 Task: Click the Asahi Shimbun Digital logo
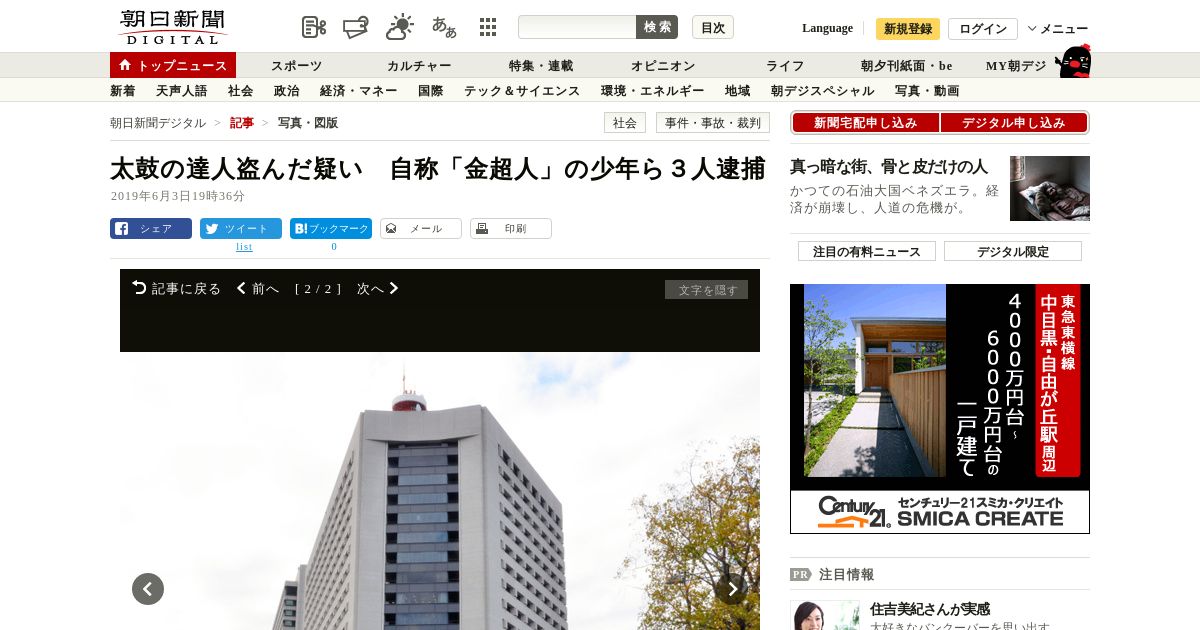coord(172,27)
